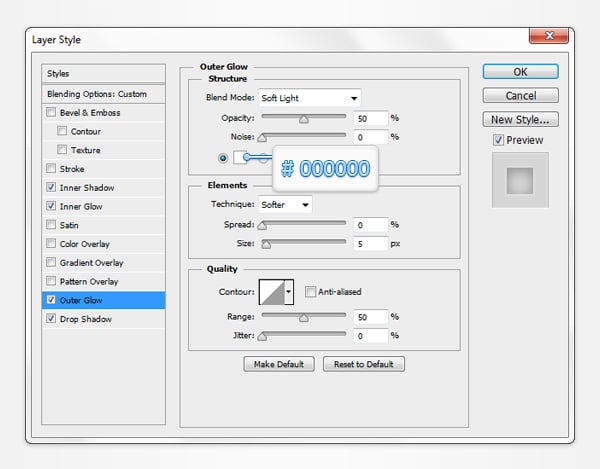Click the Make Default button
Viewport: 600px width, 469px height.
click(279, 364)
